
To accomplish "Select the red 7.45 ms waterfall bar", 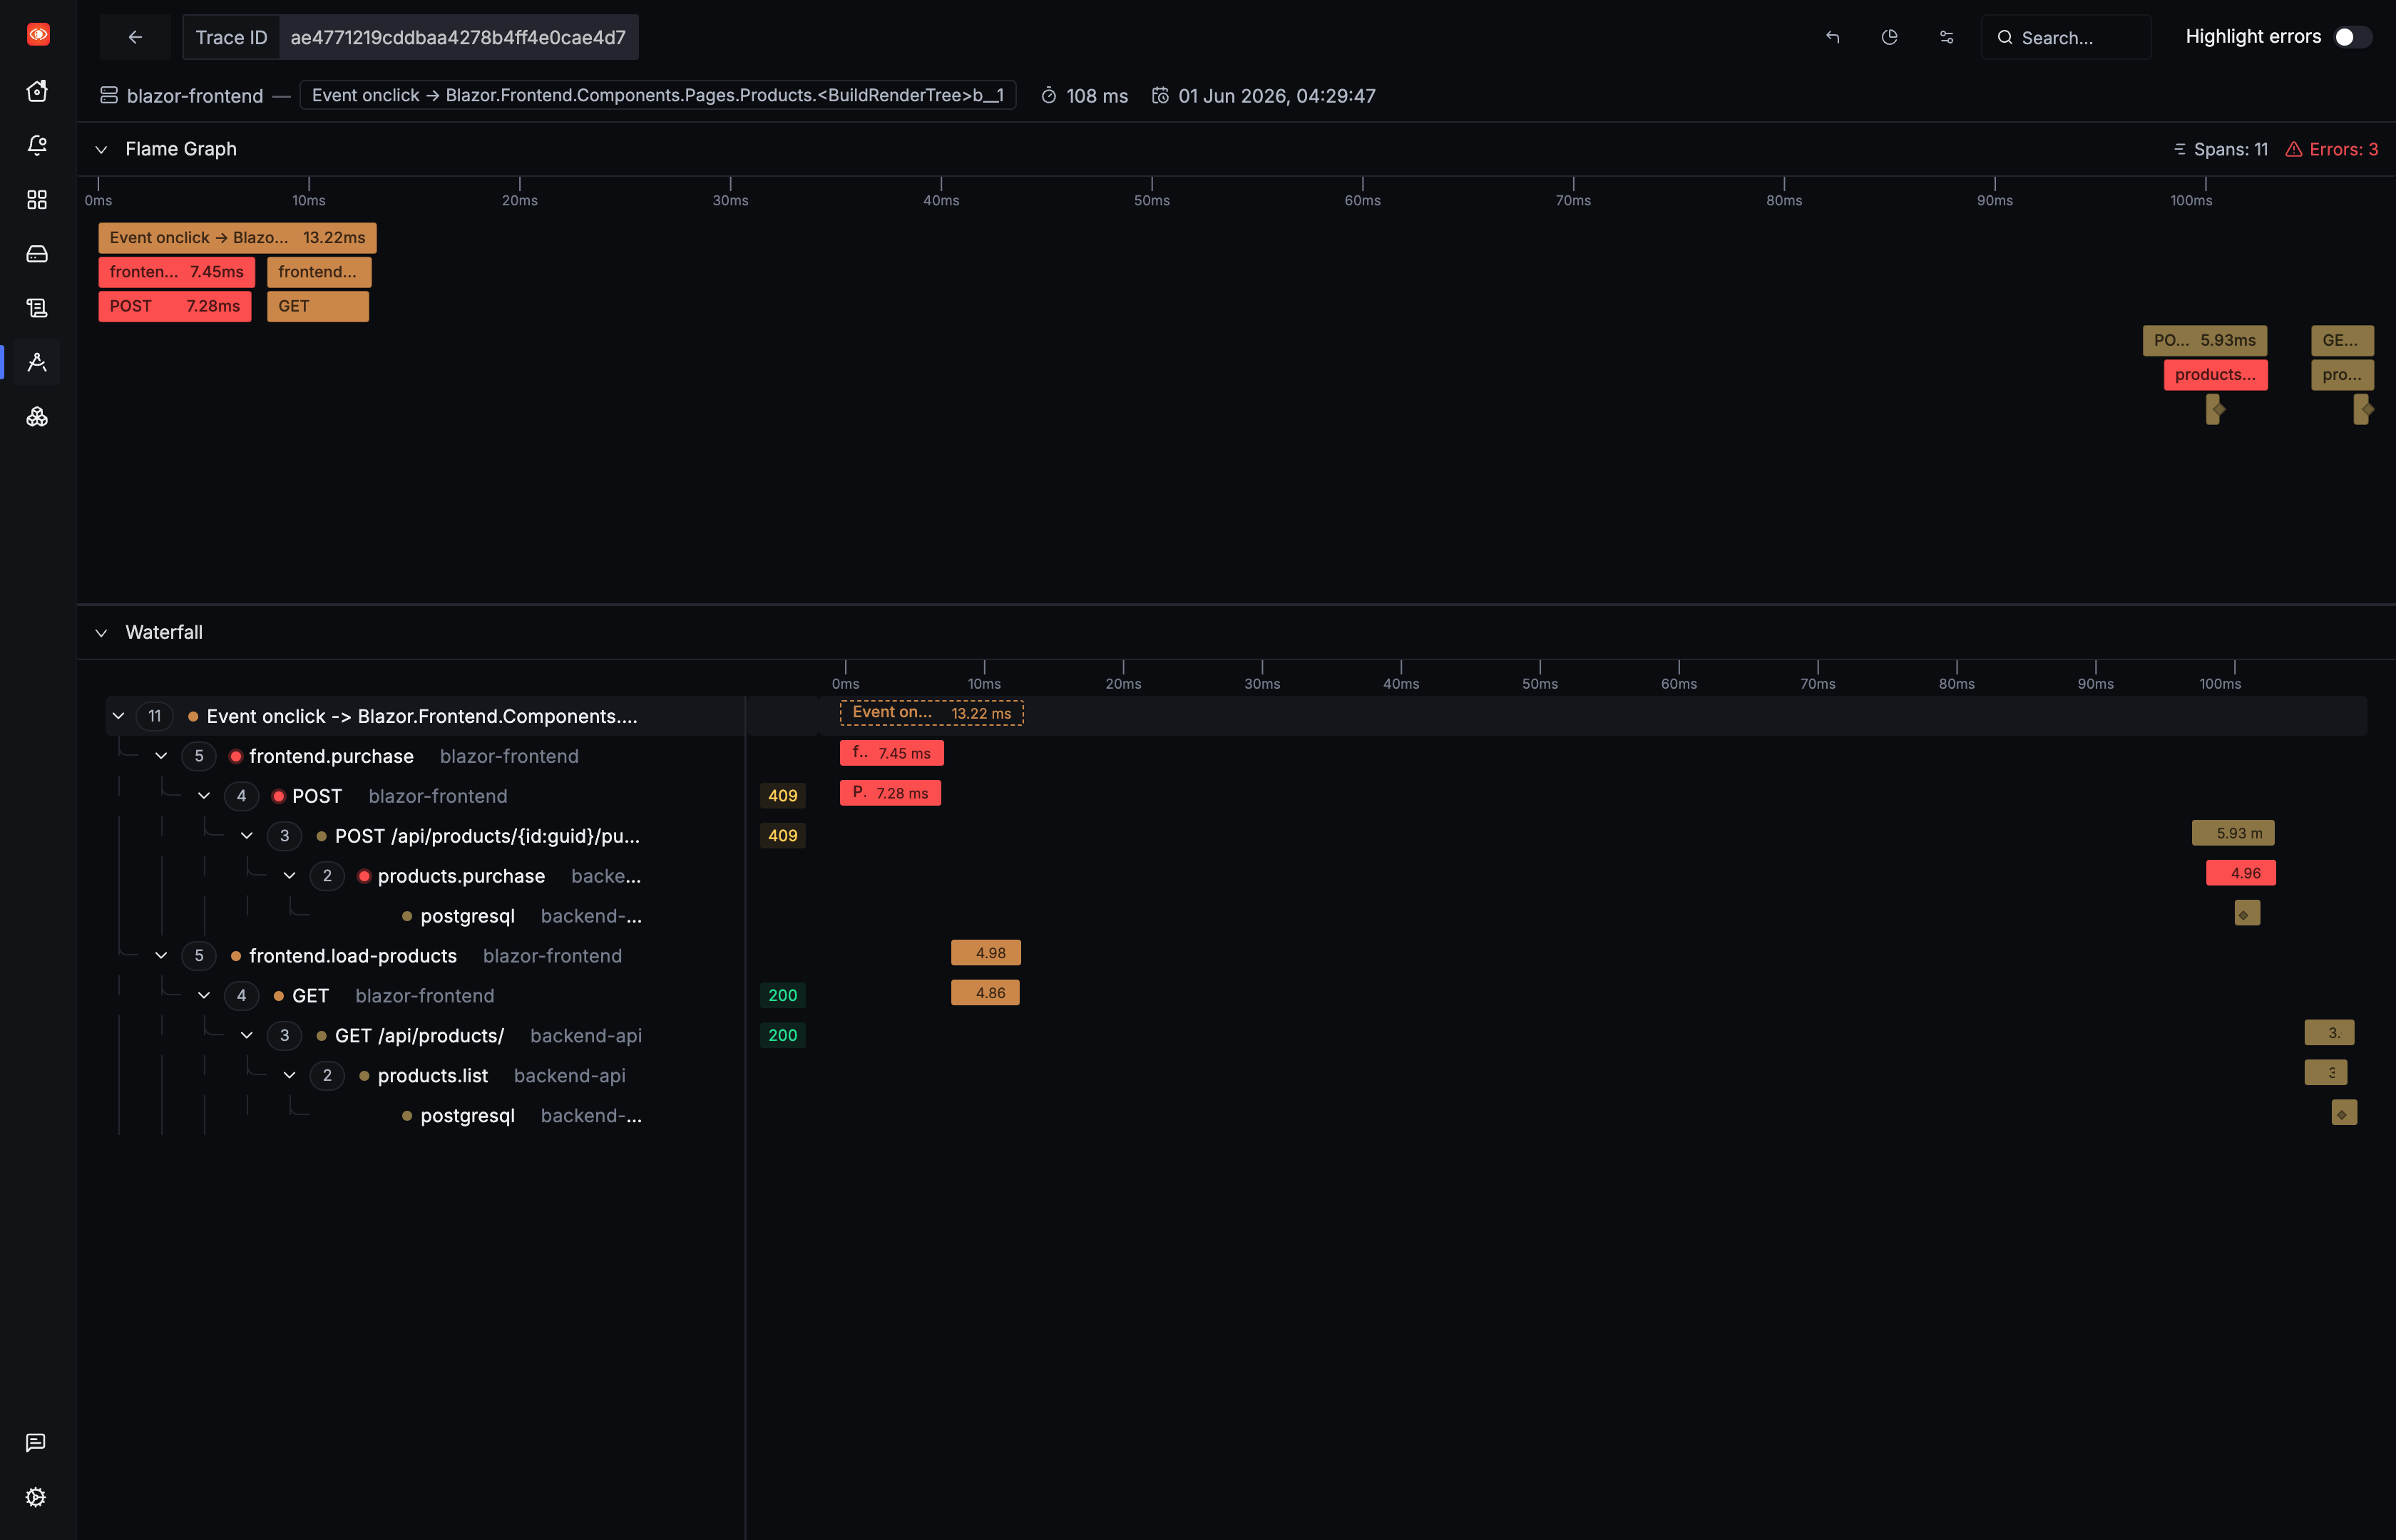I will tap(891, 753).
